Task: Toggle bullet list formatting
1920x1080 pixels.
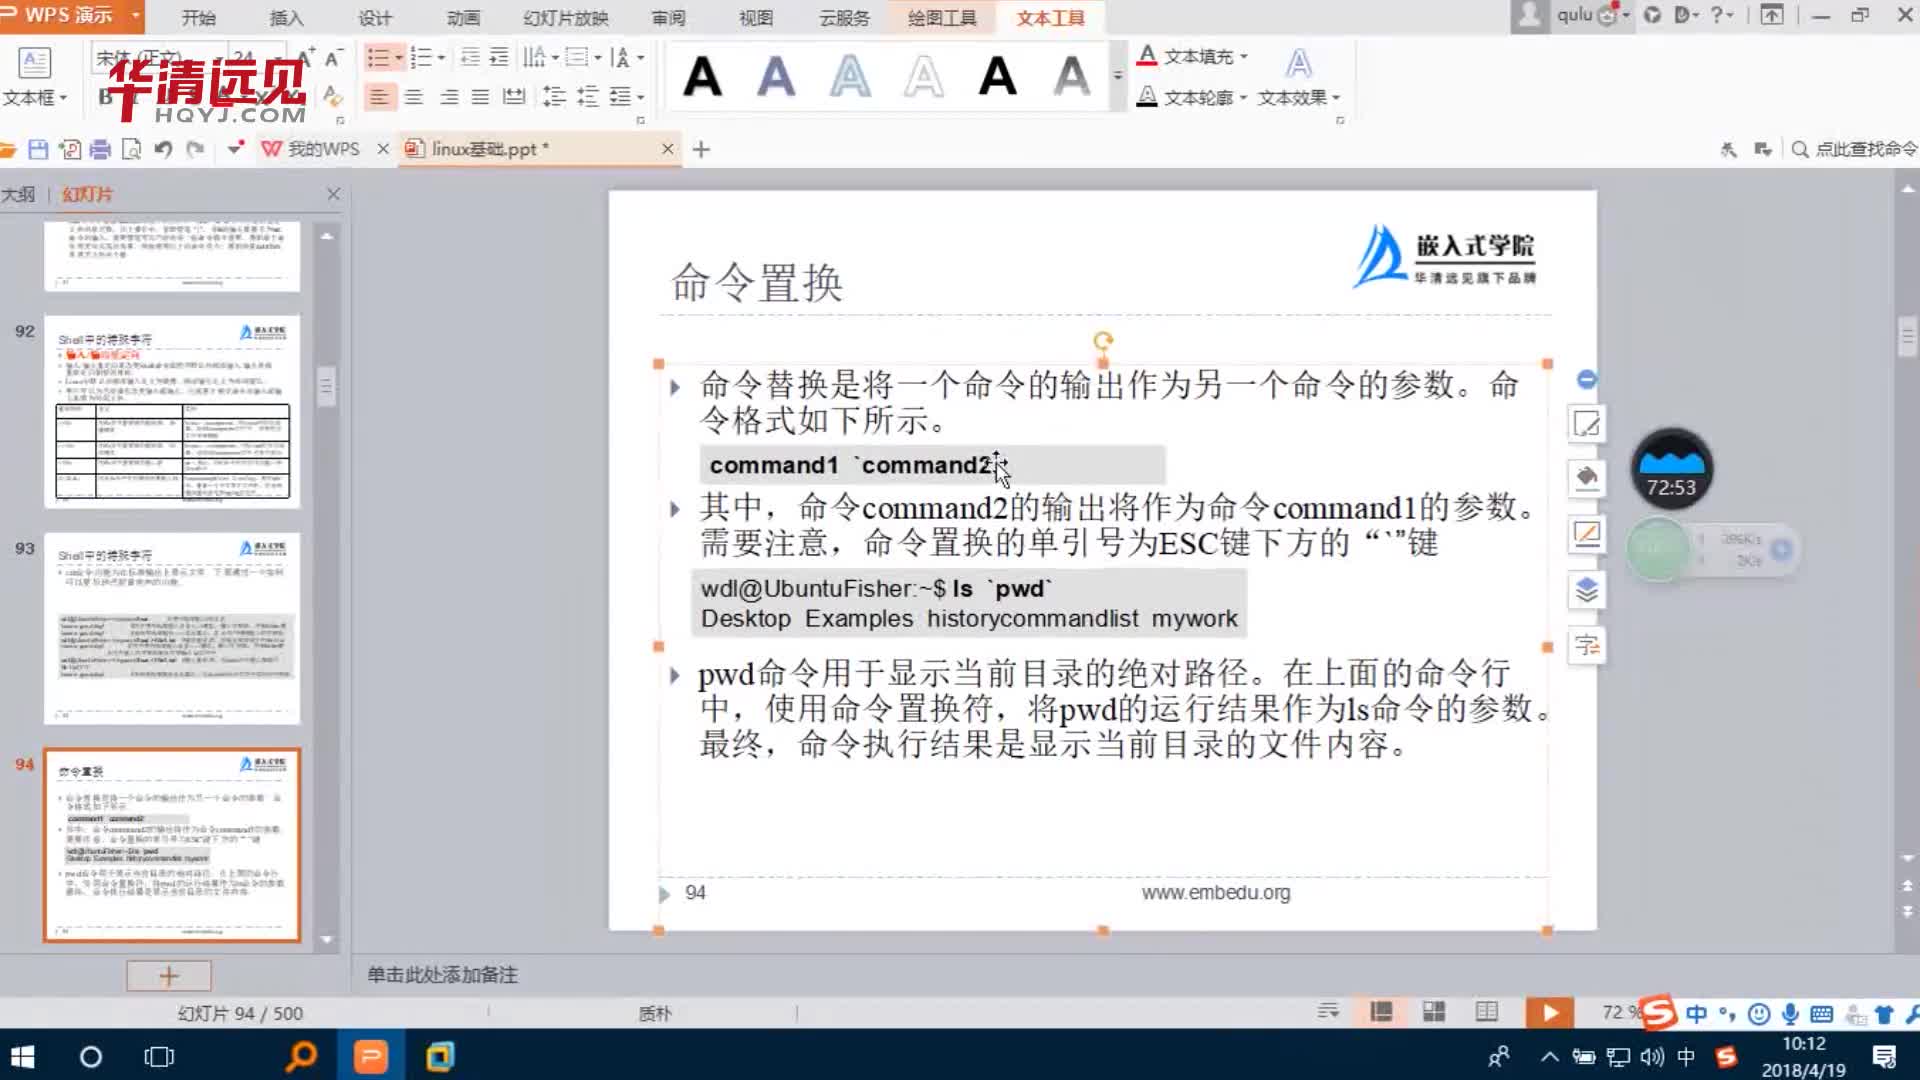Action: [x=378, y=58]
